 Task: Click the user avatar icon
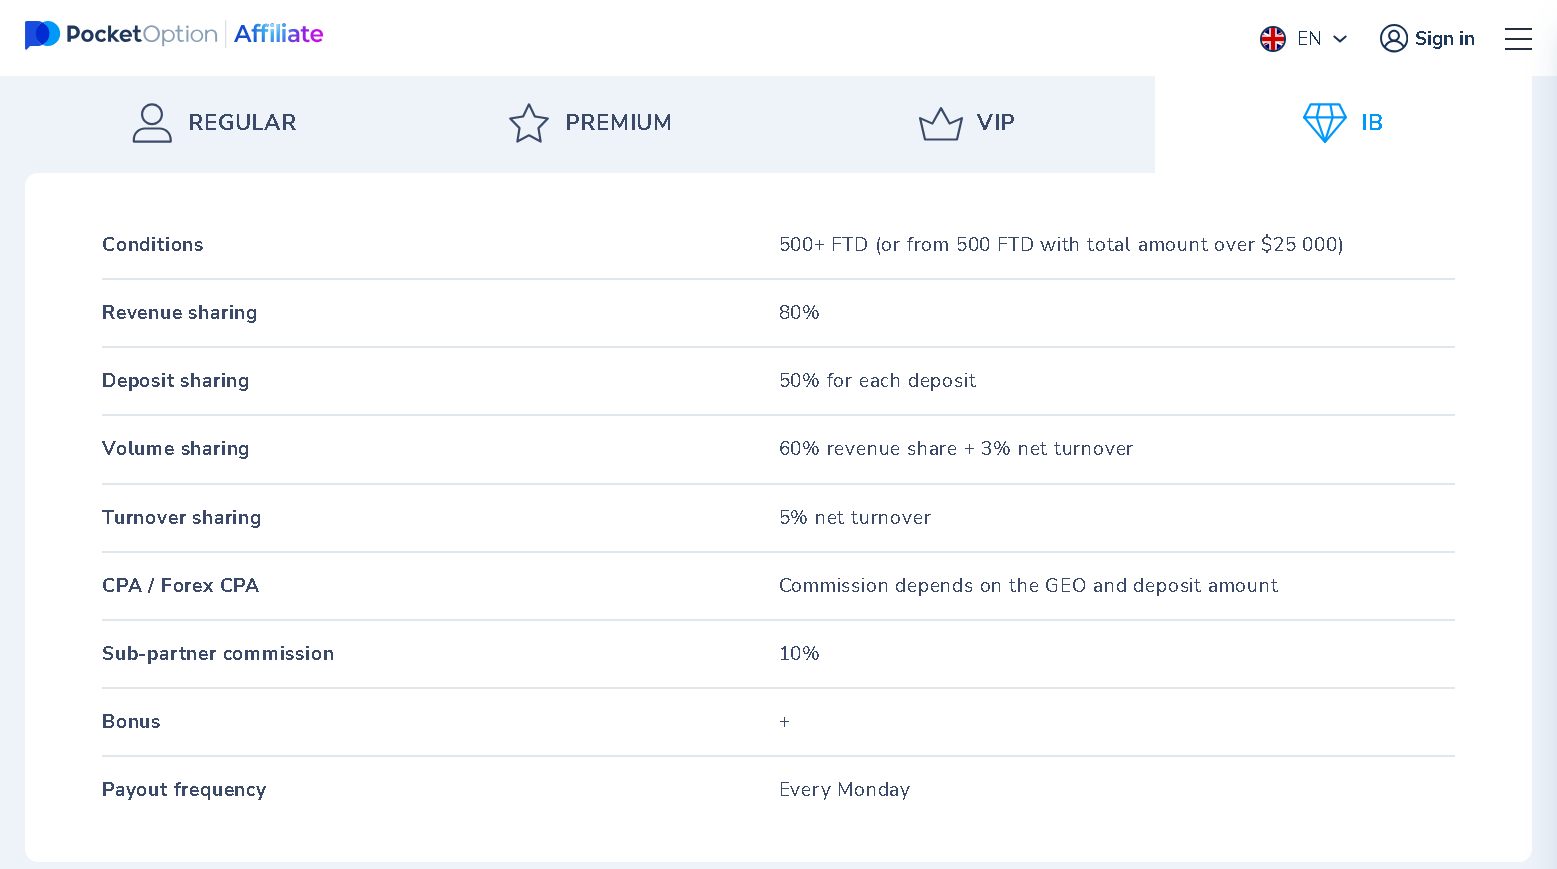click(x=1393, y=39)
